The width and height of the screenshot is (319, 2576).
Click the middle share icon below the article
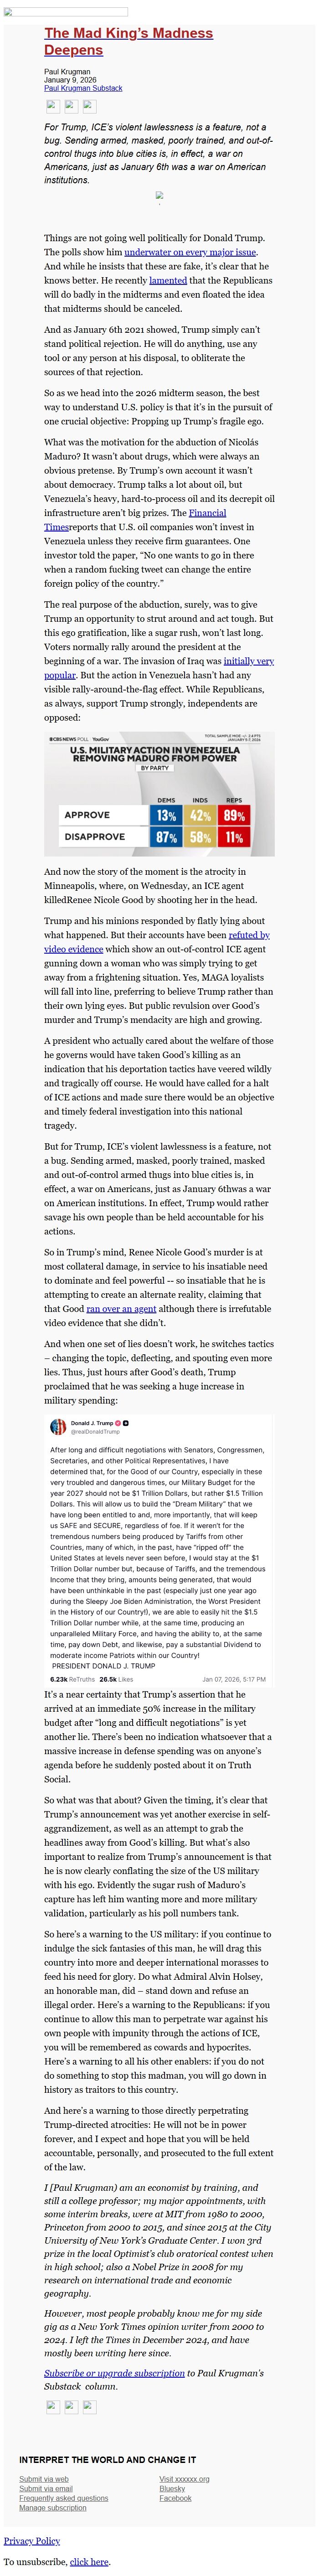tap(71, 2406)
